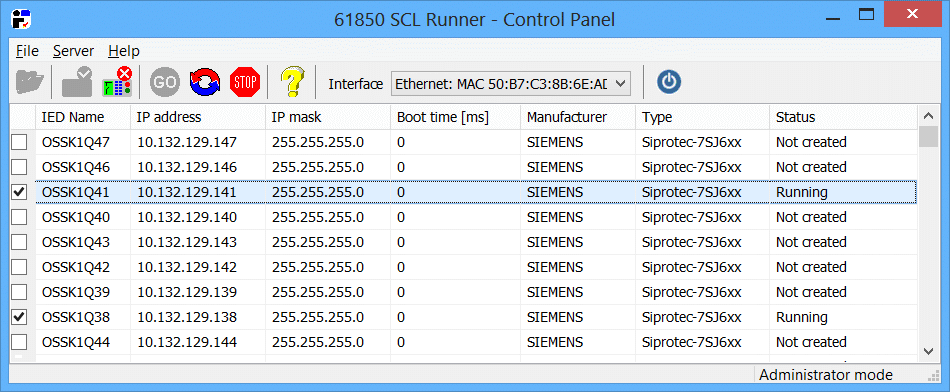Check the OSSK1Q42 row checkbox

pyautogui.click(x=19, y=267)
